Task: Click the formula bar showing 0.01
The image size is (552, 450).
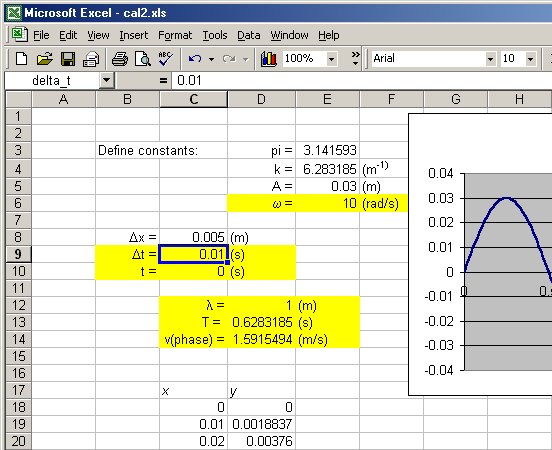Action: pyautogui.click(x=361, y=81)
